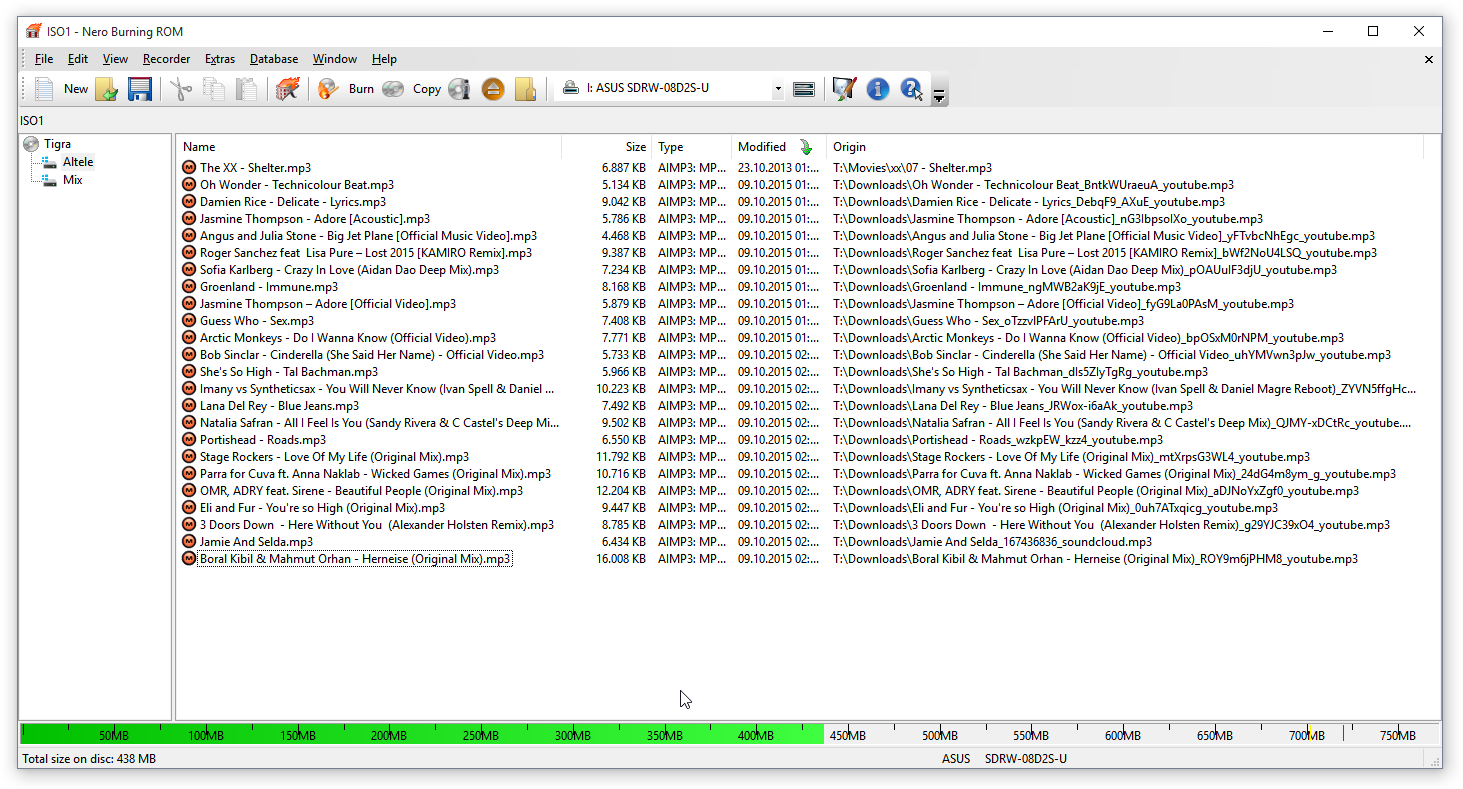Click the New compilation document icon
1463x789 pixels.
click(44, 89)
